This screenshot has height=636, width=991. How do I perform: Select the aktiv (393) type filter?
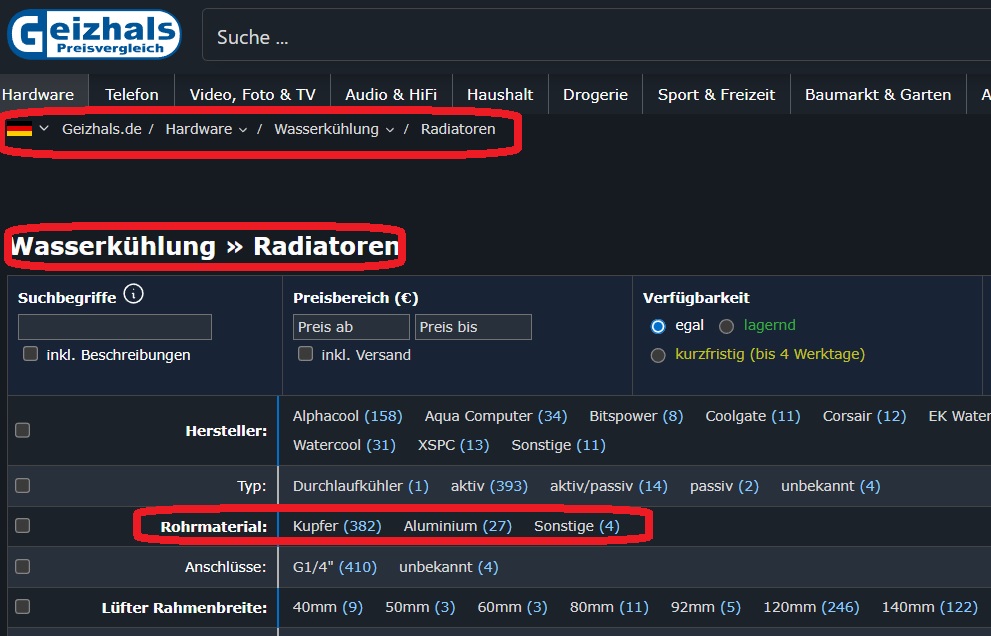[489, 486]
